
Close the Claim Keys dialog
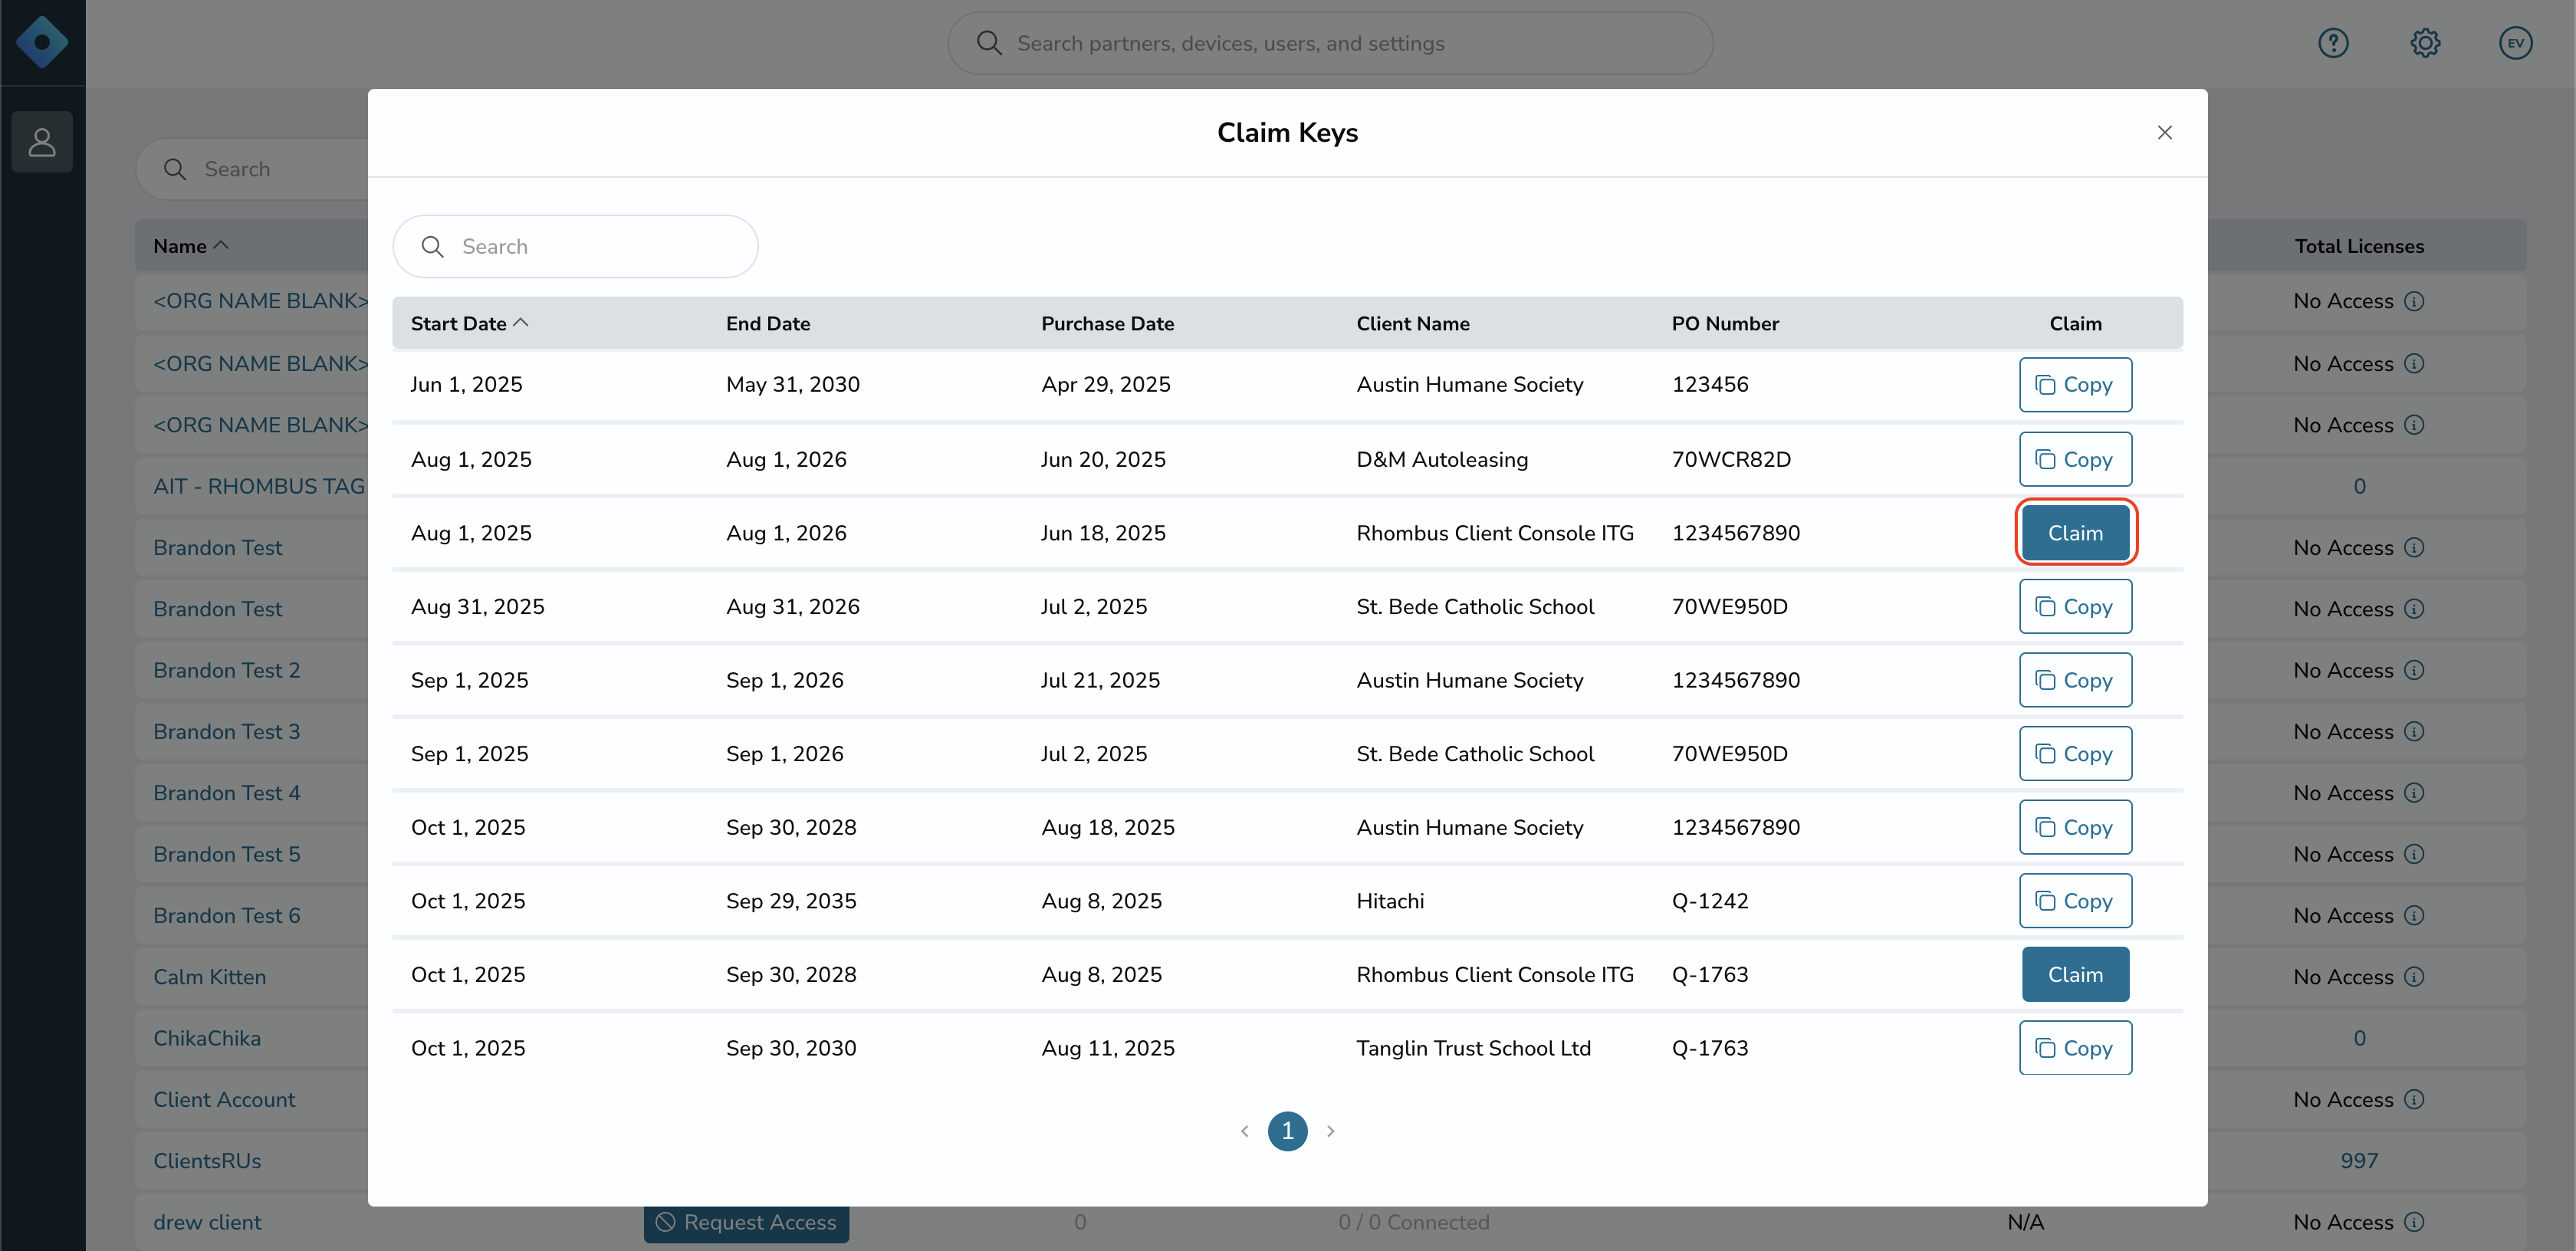[x=2165, y=132]
